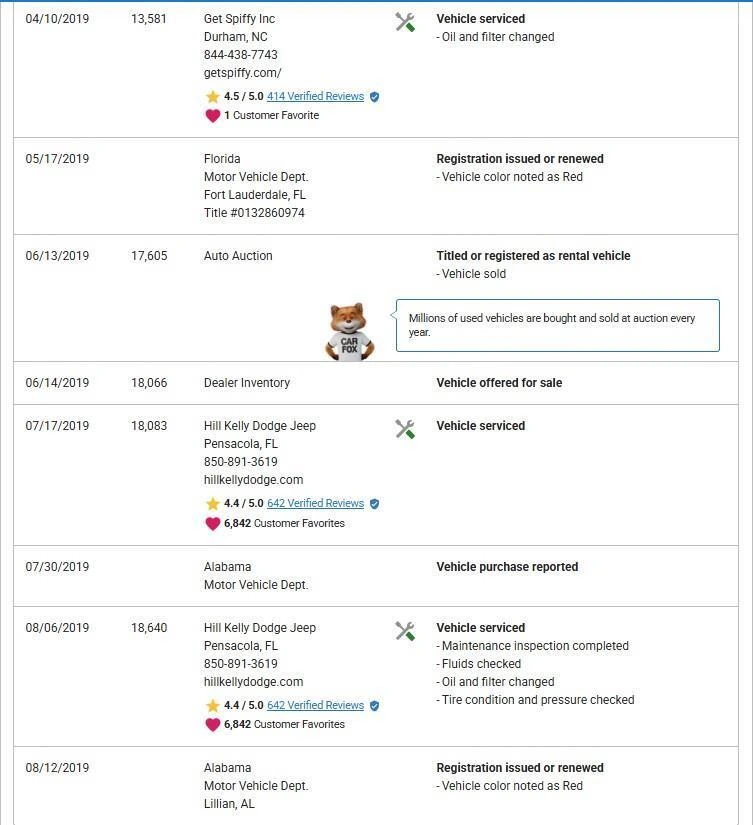Screen dimensions: 753x825
Task: Click the wrench icon for 07/17/2019 service
Action: coord(405,429)
